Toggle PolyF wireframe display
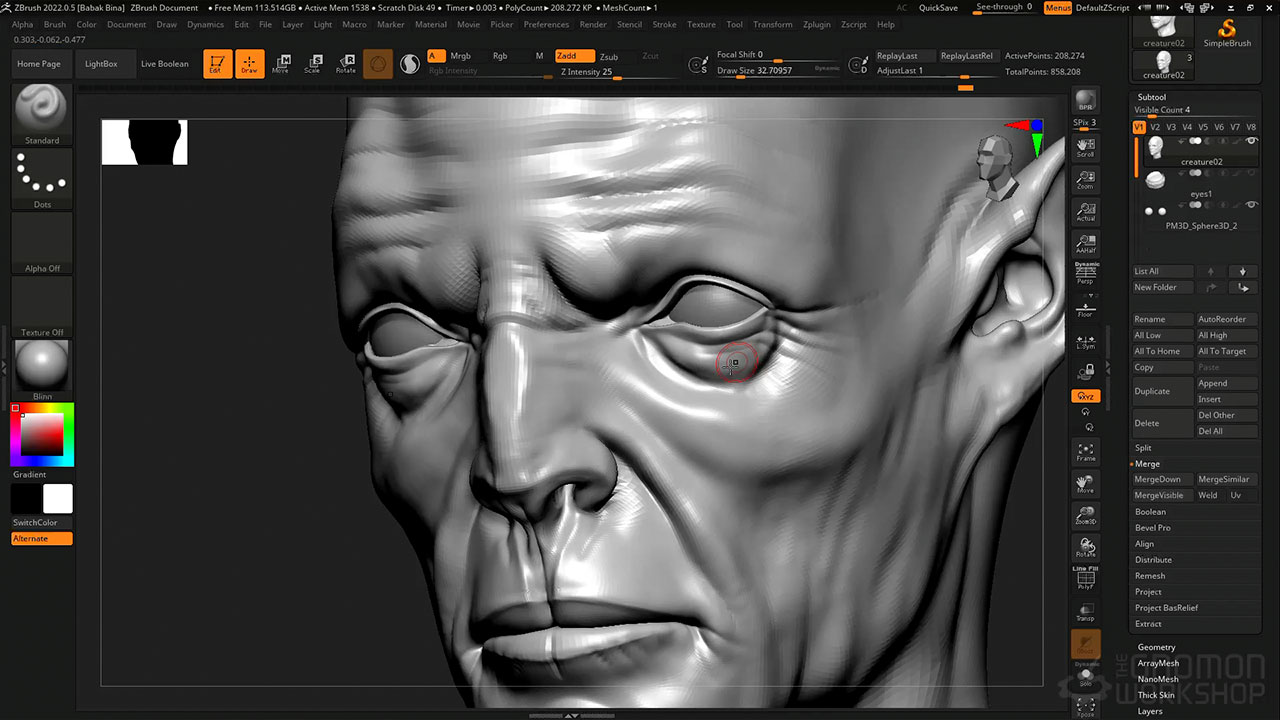This screenshot has width=1280, height=720. 1085,579
